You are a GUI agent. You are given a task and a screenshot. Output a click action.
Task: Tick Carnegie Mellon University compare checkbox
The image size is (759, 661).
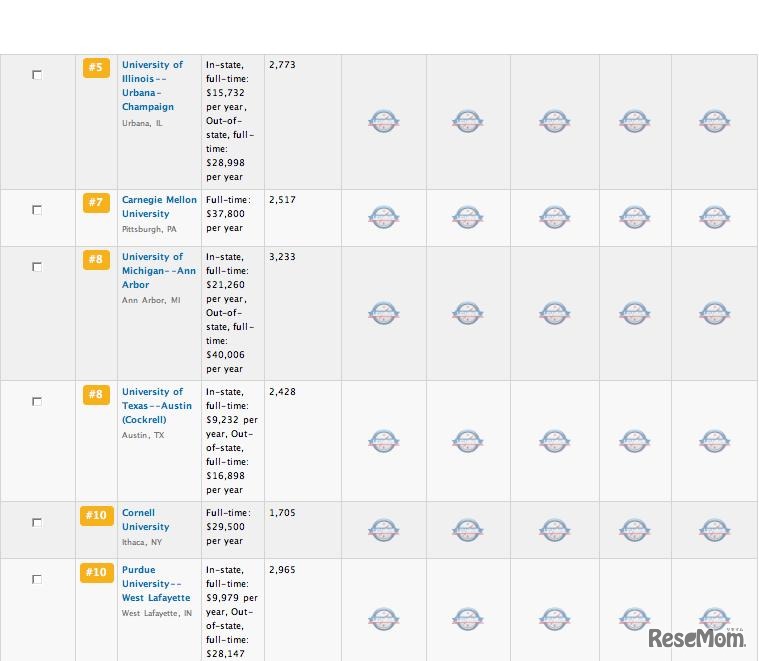[x=37, y=210]
